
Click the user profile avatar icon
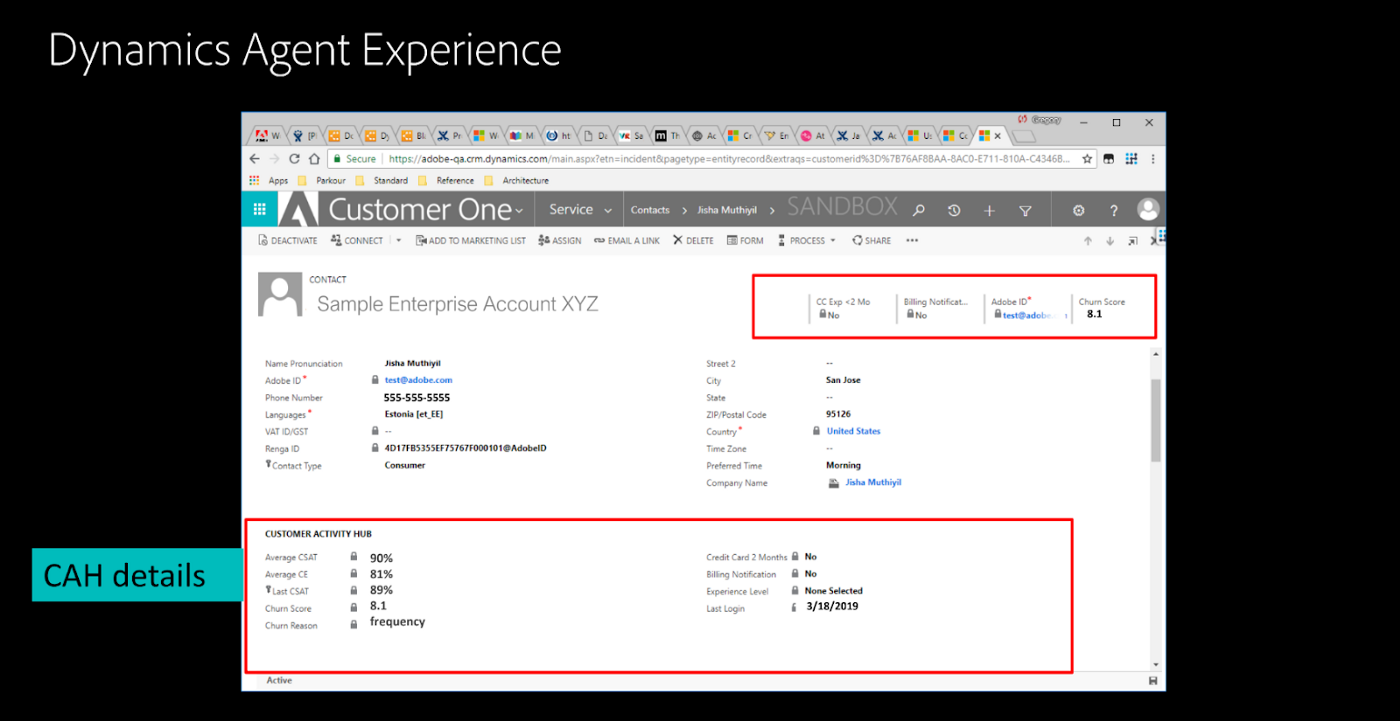pyautogui.click(x=1148, y=209)
